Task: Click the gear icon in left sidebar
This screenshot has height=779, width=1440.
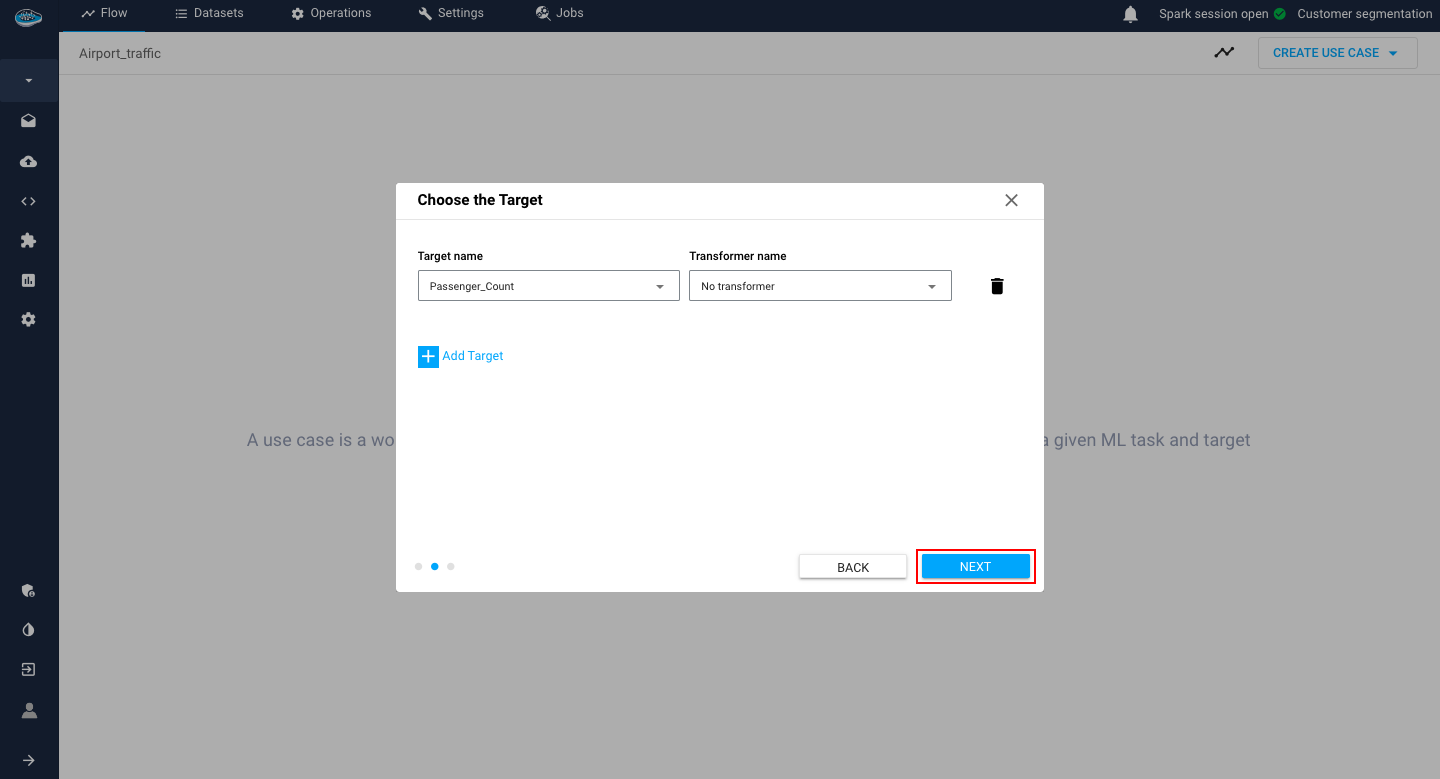Action: pos(29,320)
